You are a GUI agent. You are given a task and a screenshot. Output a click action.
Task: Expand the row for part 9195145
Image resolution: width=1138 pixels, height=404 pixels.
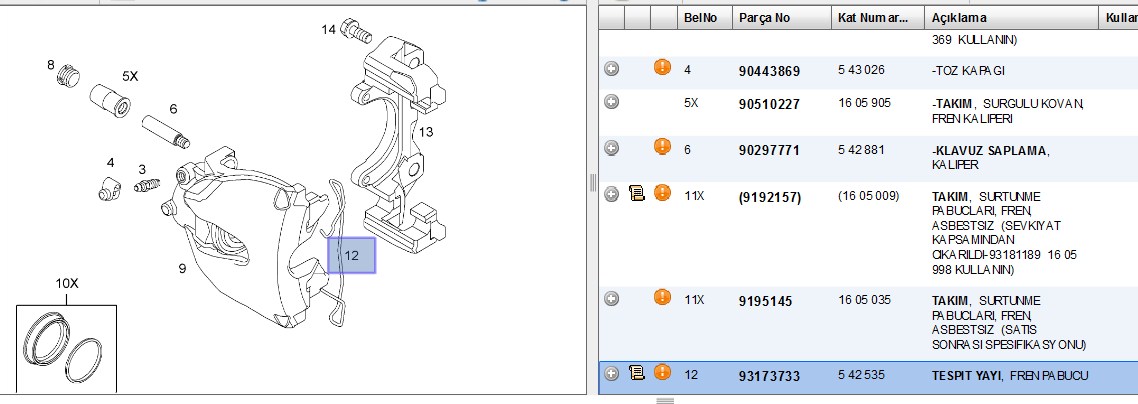[612, 298]
